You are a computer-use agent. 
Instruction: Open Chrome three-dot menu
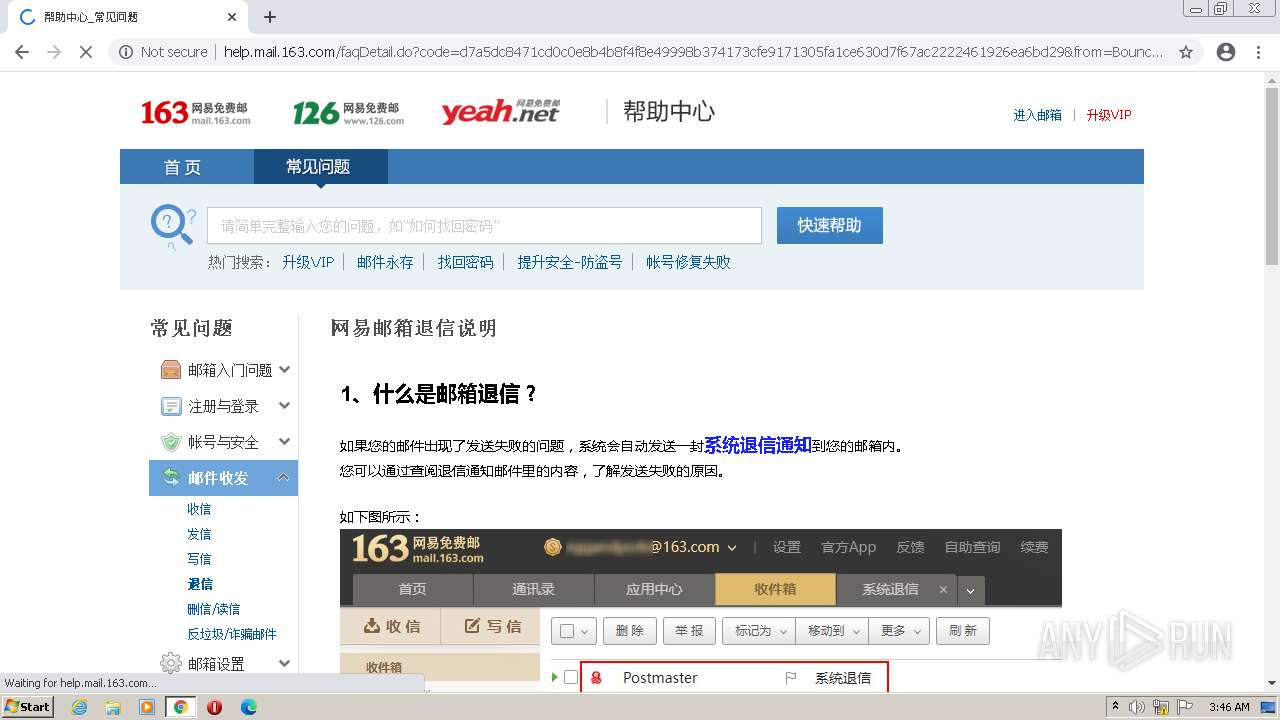coord(1258,52)
